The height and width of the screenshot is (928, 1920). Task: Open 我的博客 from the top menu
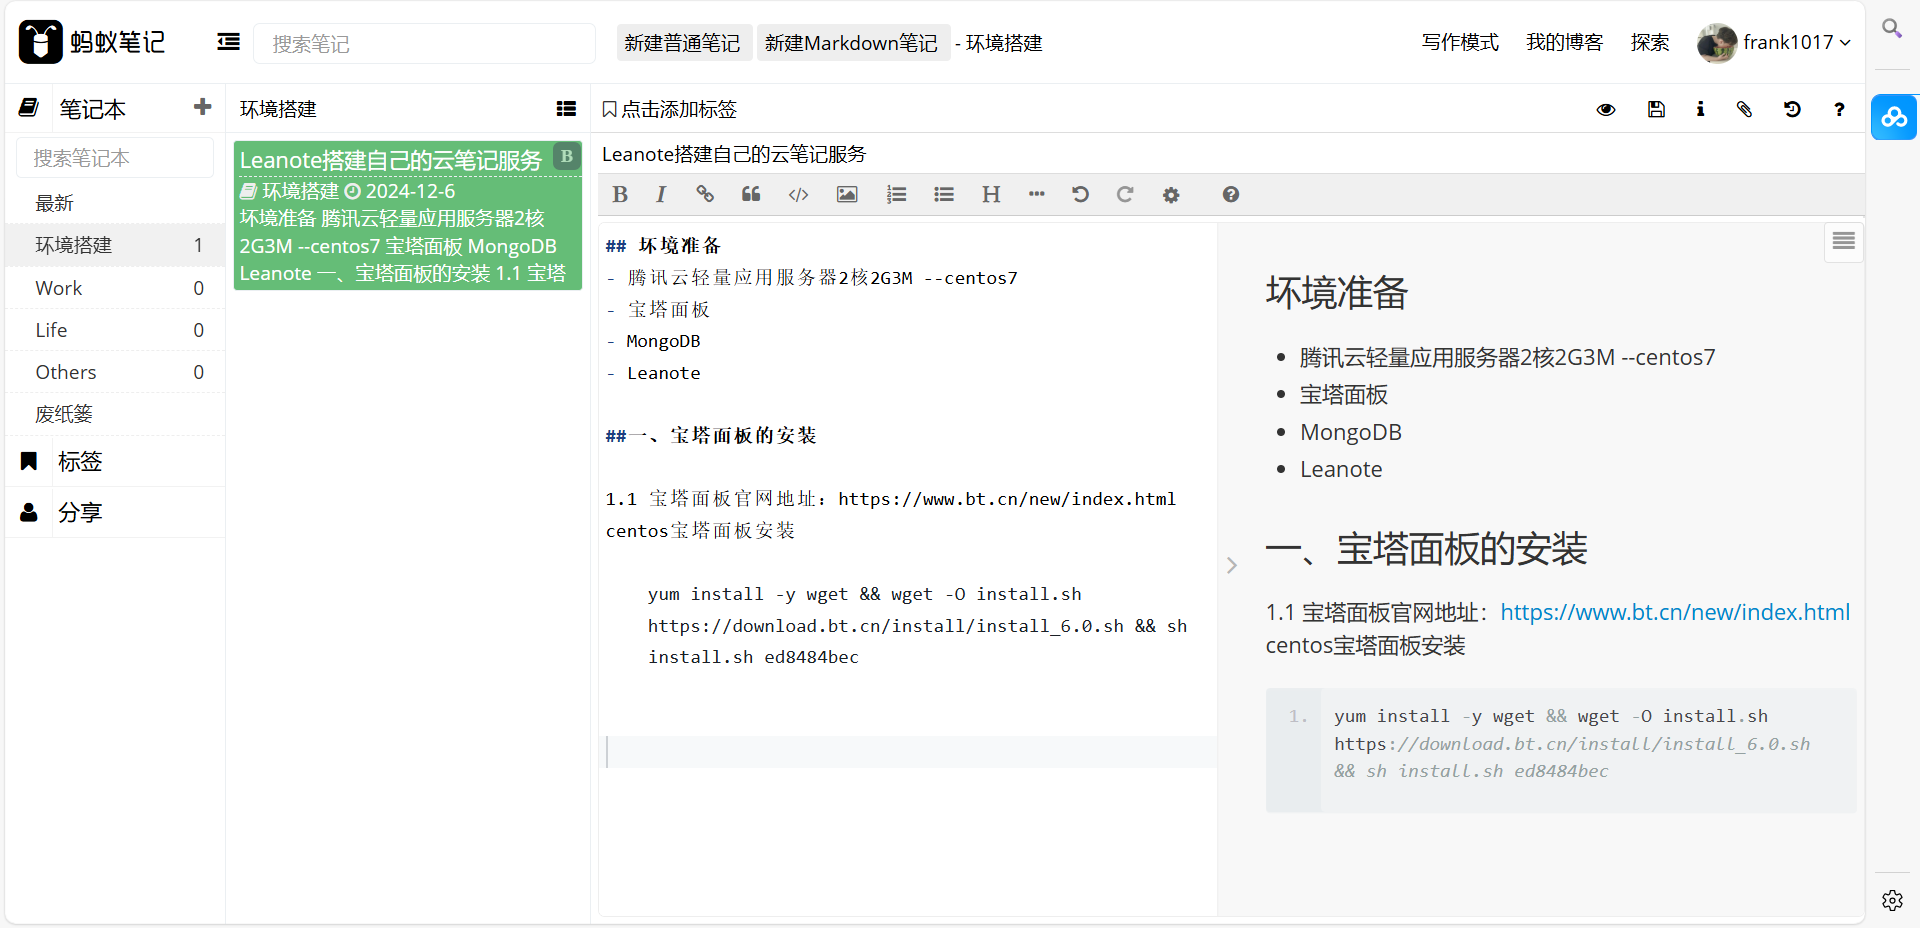[1564, 43]
